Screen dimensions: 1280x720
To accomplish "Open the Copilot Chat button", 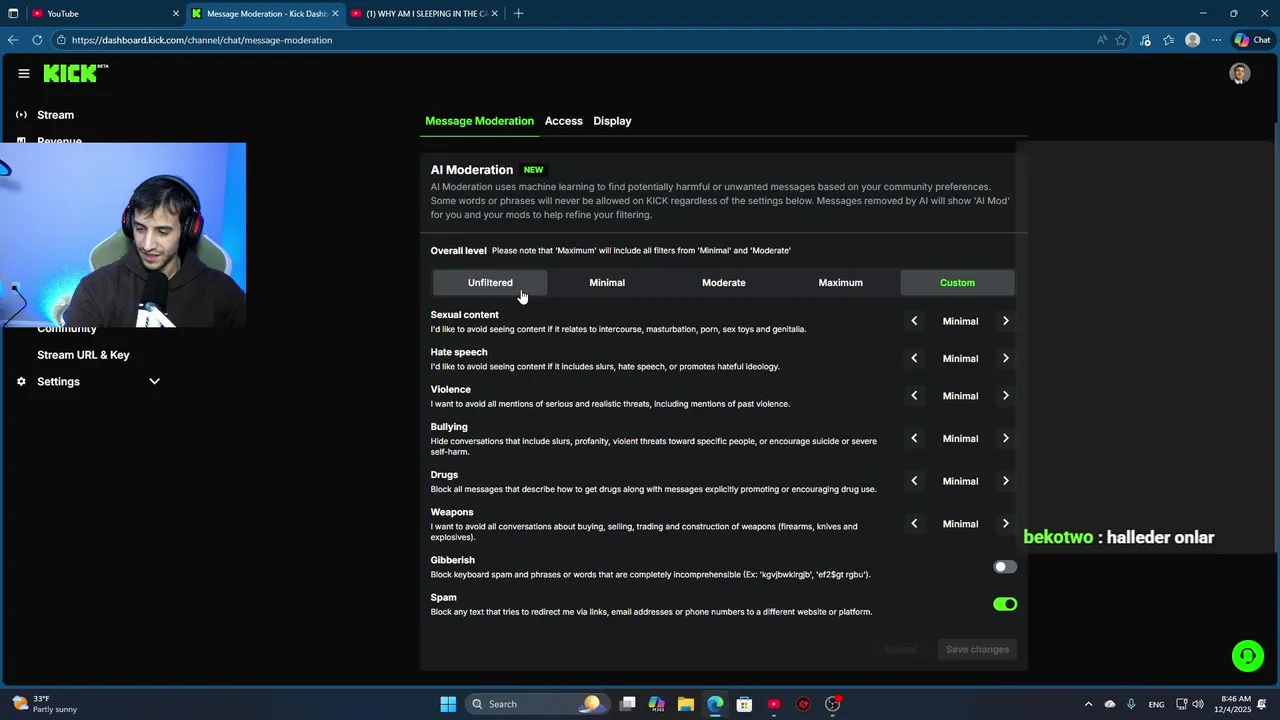I will tap(1252, 40).
